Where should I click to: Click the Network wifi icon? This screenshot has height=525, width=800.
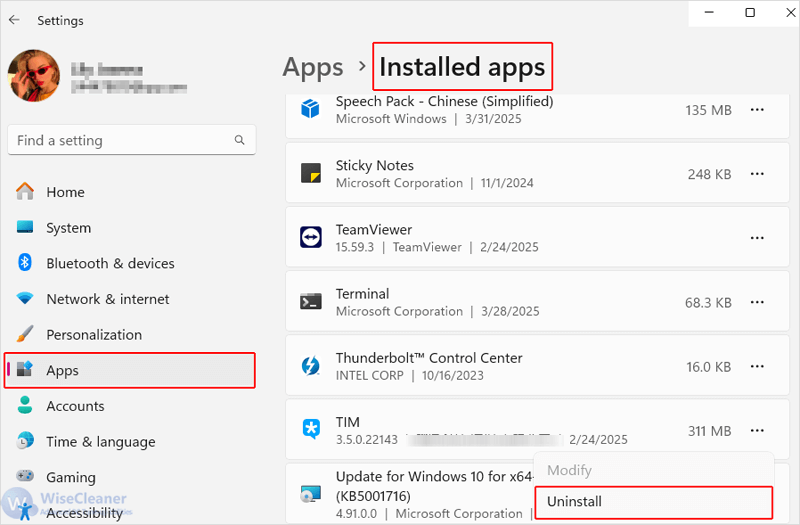tap(24, 298)
